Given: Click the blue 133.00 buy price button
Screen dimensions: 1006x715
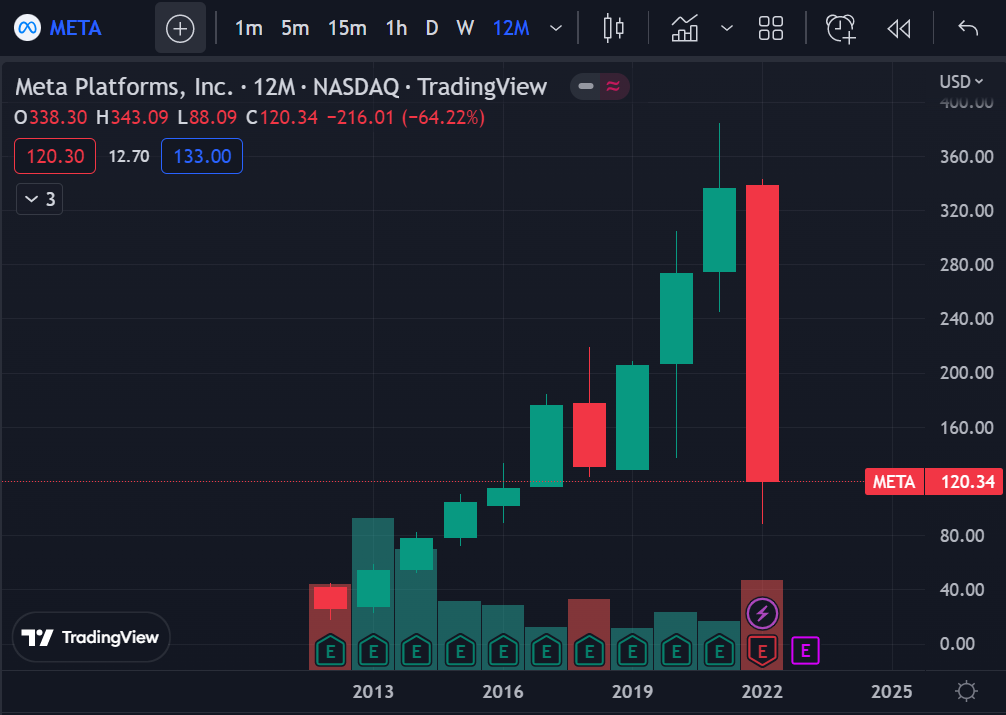Looking at the screenshot, I should (x=202, y=156).
